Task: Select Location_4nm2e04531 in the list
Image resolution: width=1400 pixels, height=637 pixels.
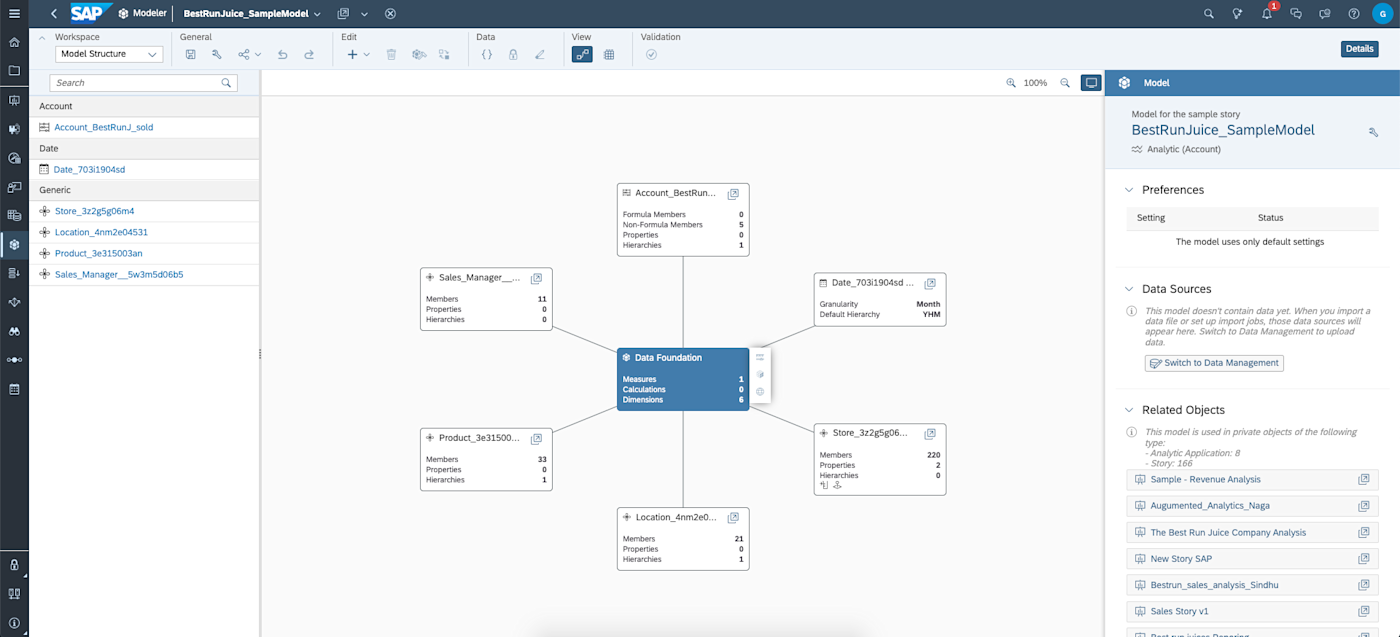Action: (x=145, y=232)
